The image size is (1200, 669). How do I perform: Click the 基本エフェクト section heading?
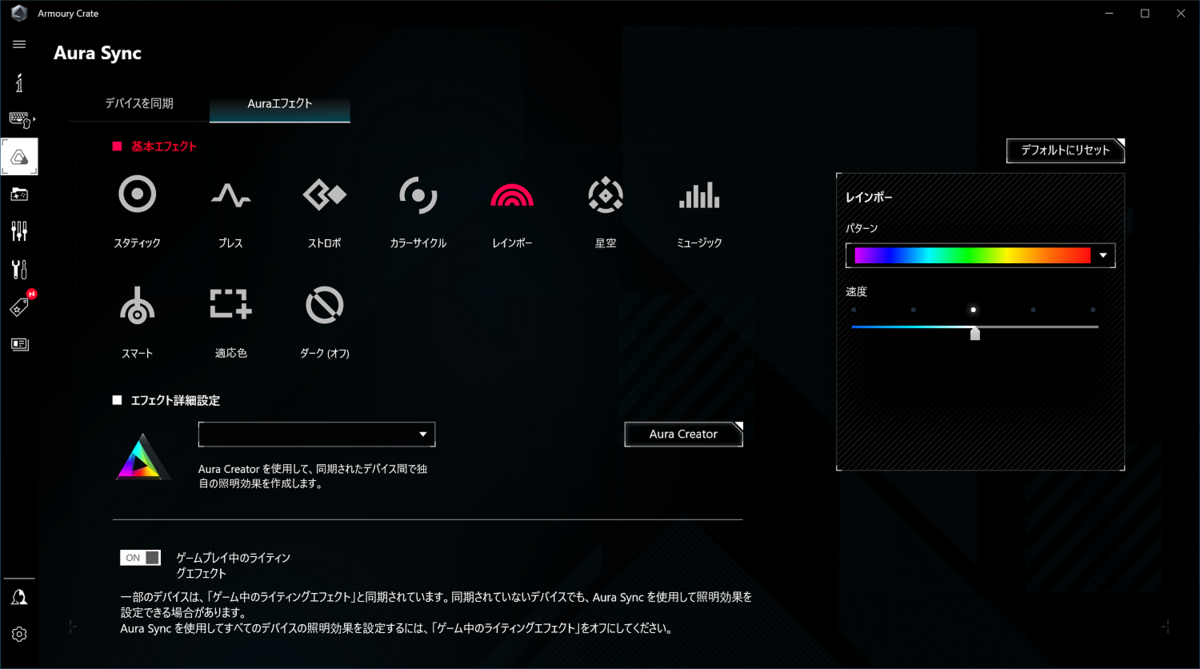point(163,146)
